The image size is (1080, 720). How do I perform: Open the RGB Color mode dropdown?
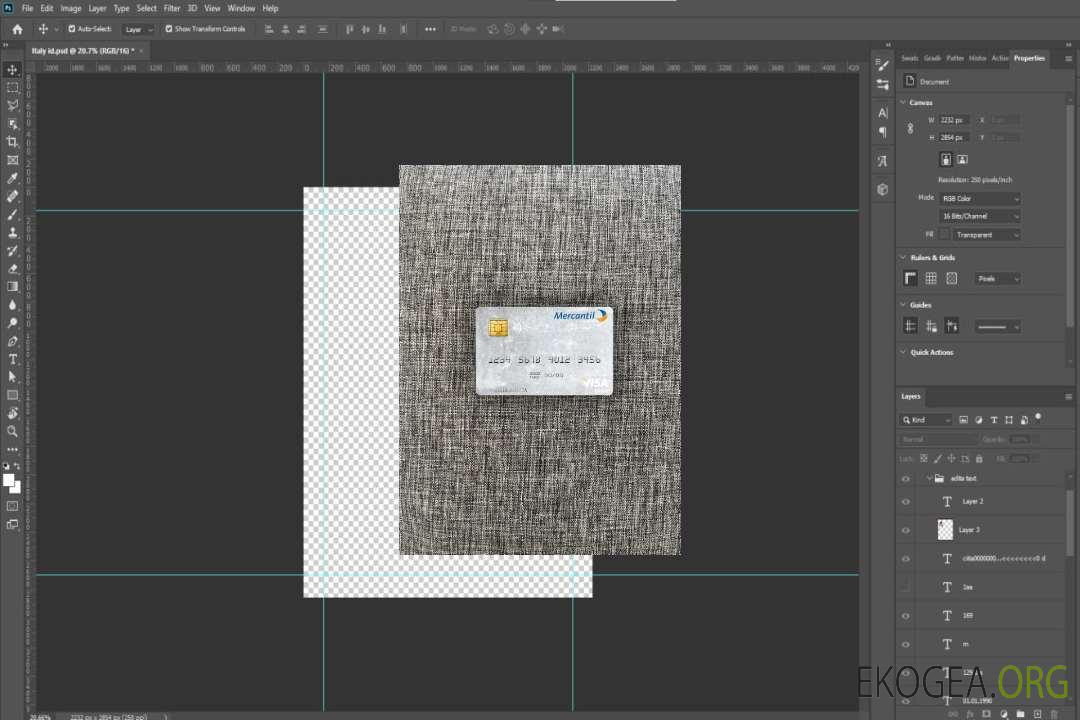click(x=979, y=199)
